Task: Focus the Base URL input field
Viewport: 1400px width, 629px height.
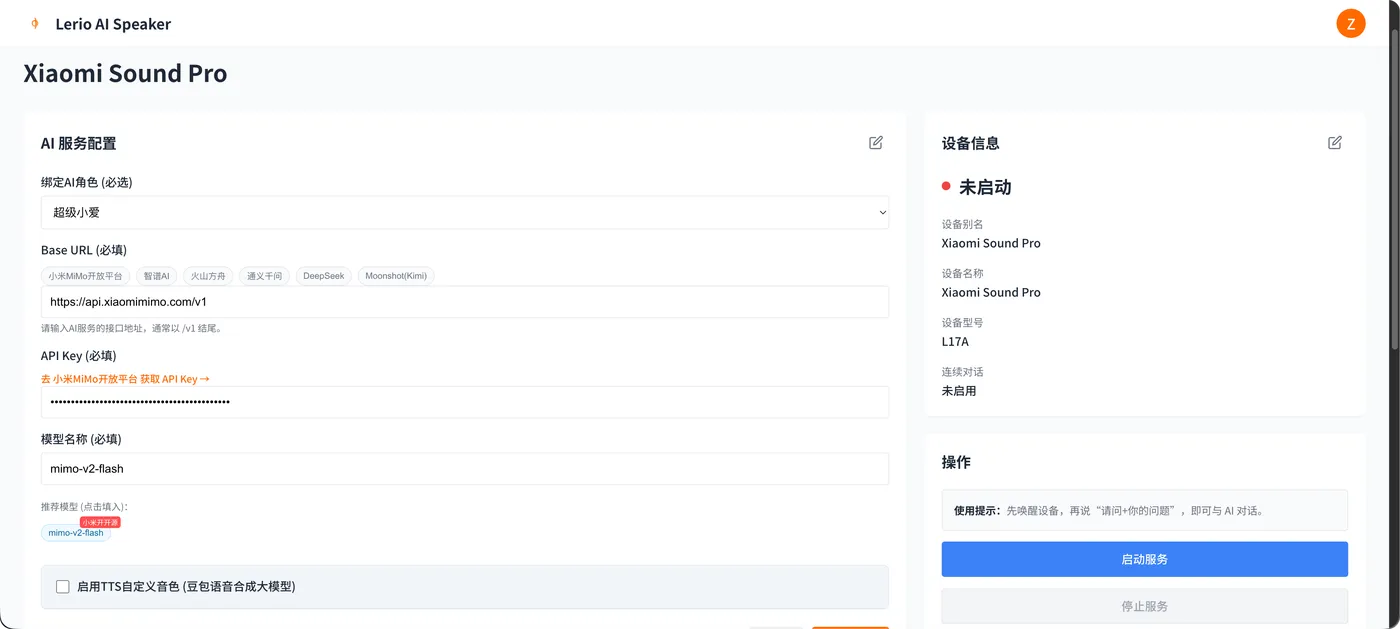Action: pyautogui.click(x=465, y=302)
